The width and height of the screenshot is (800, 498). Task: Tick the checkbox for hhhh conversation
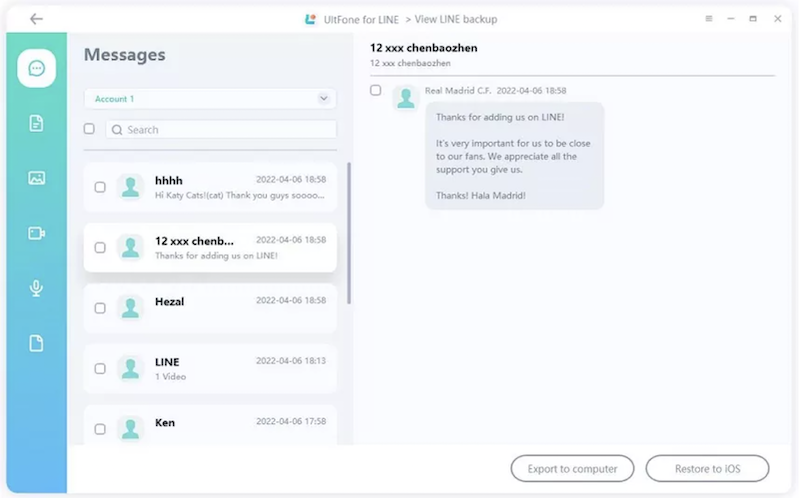100,187
